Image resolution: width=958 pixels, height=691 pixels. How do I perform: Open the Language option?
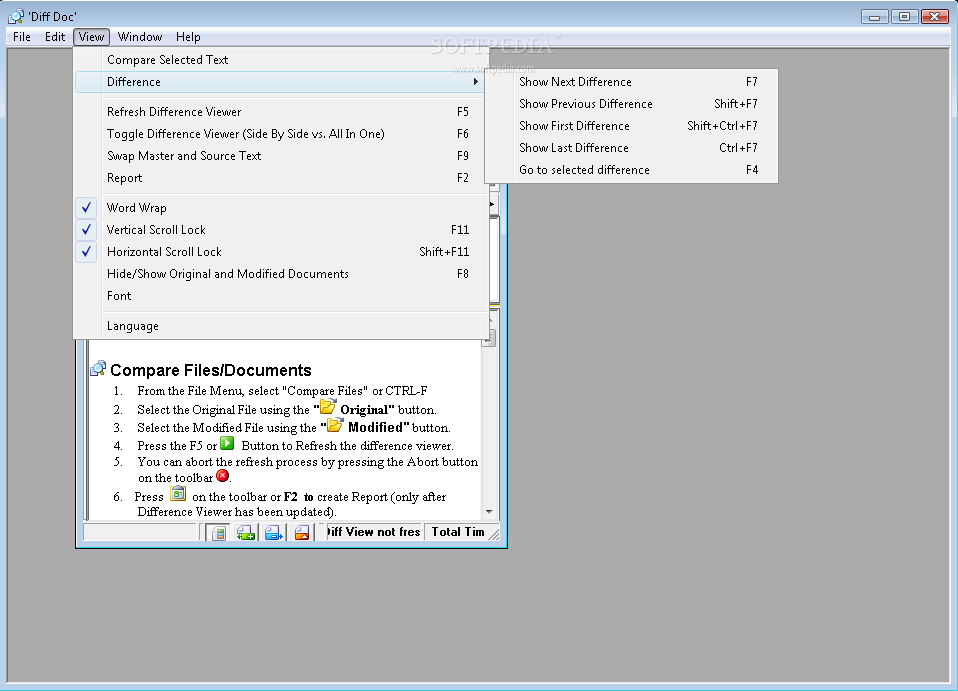click(281, 326)
